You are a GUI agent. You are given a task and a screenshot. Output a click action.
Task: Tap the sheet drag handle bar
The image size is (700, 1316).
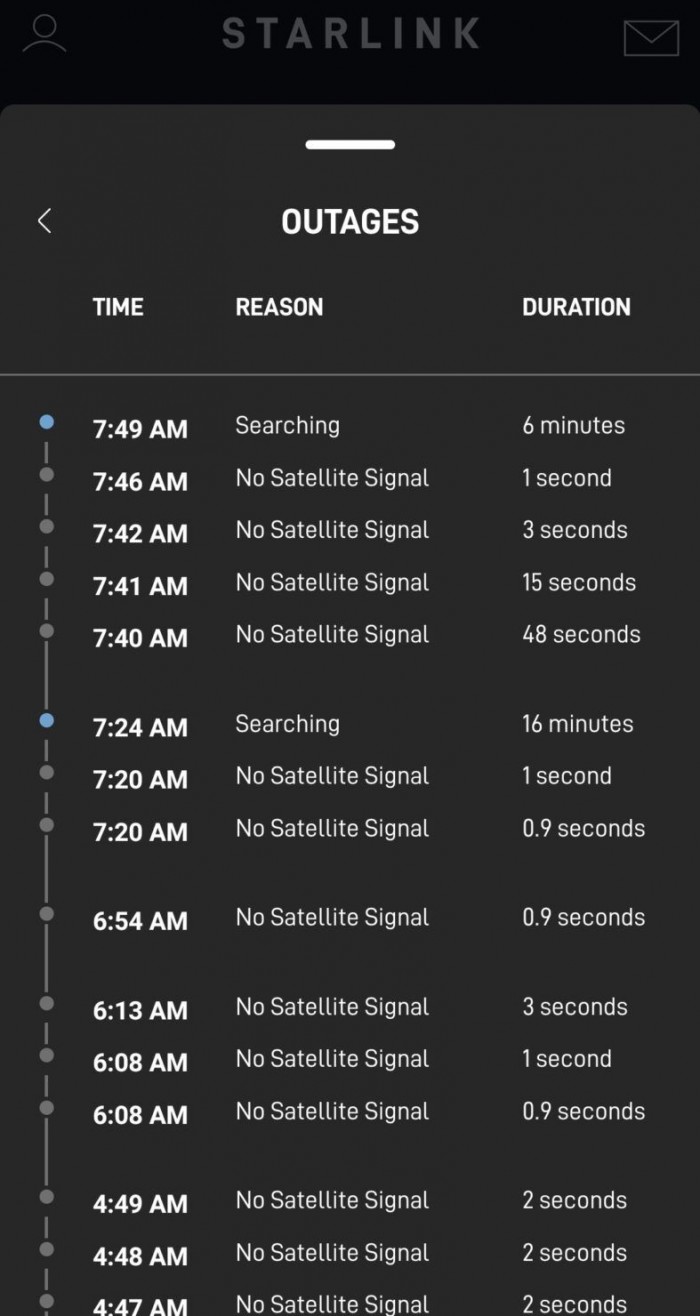(x=350, y=145)
